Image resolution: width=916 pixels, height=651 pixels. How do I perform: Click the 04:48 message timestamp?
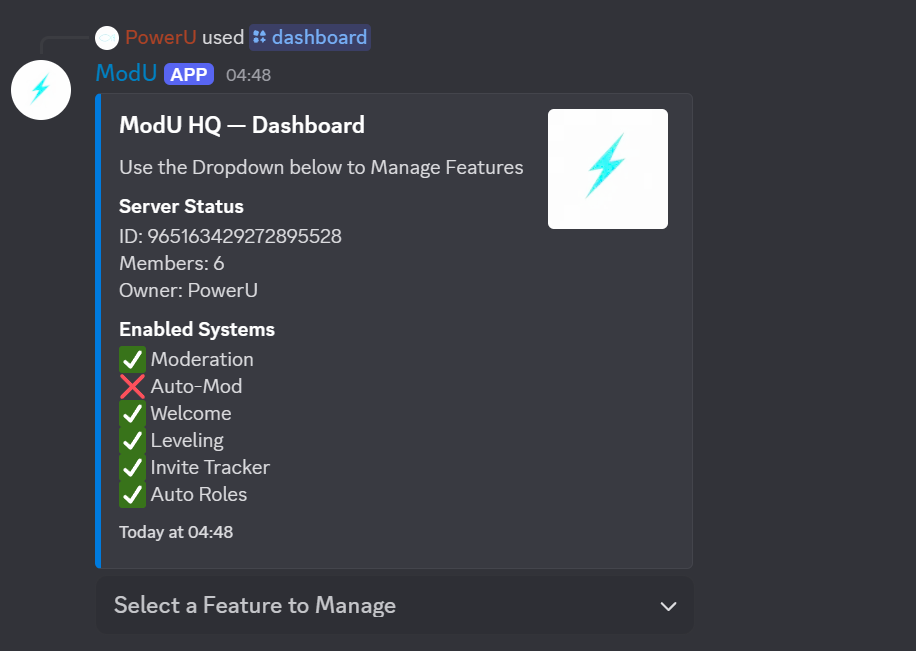pyautogui.click(x=248, y=74)
